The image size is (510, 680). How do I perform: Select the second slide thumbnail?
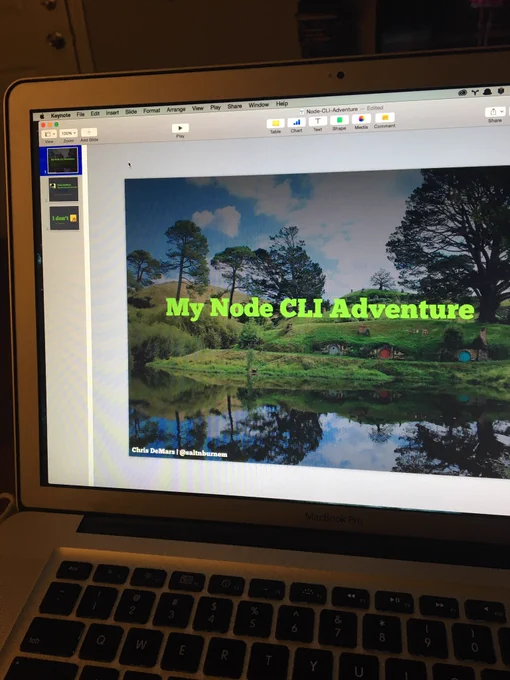(63, 189)
